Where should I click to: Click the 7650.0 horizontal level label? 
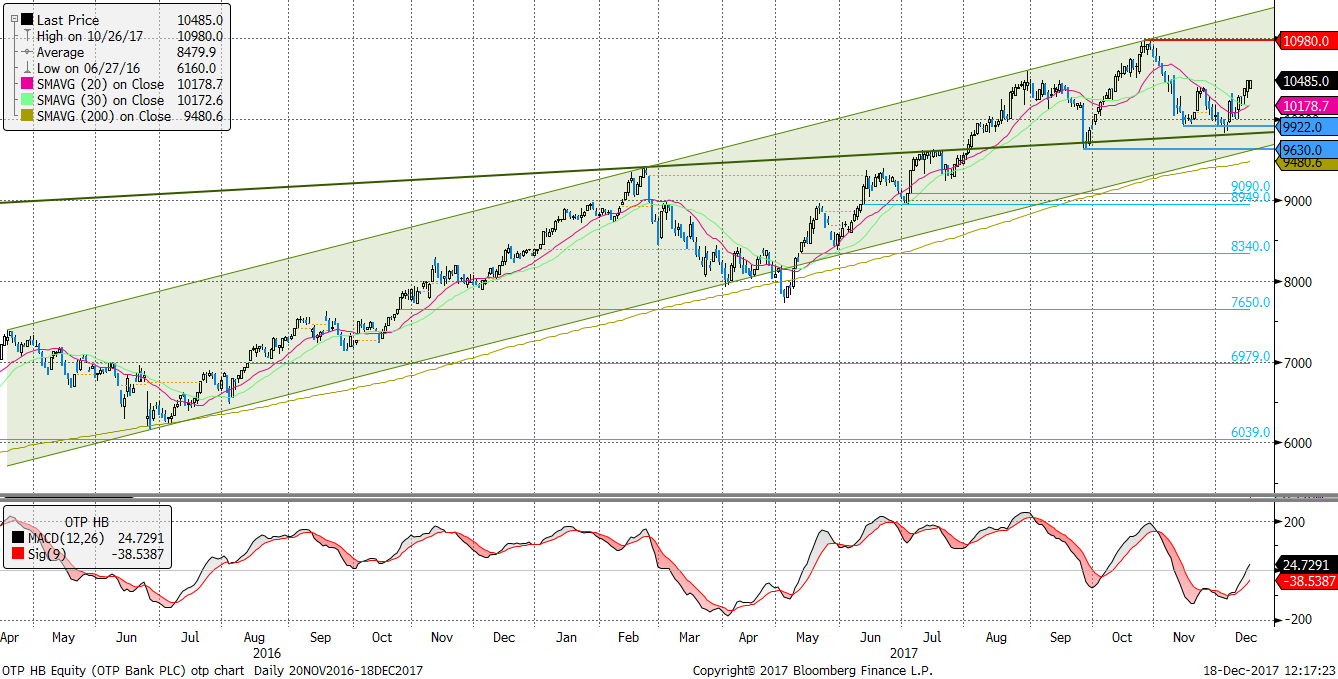(x=1250, y=302)
